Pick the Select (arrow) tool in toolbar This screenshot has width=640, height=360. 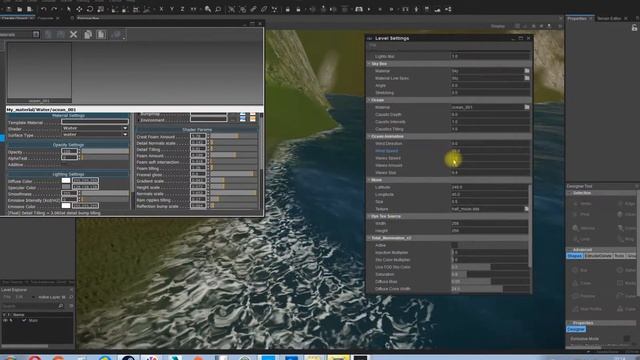click(x=69, y=9)
